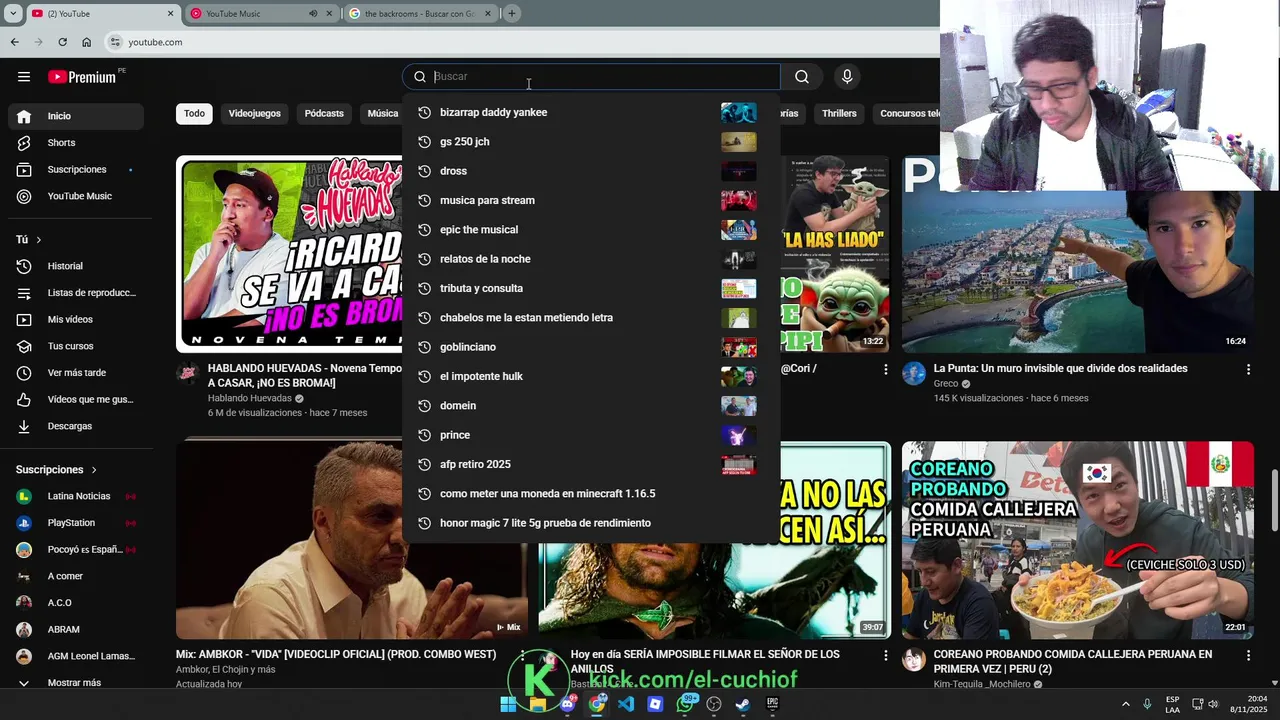Open the YouTube hamburger guide menu

(x=24, y=77)
